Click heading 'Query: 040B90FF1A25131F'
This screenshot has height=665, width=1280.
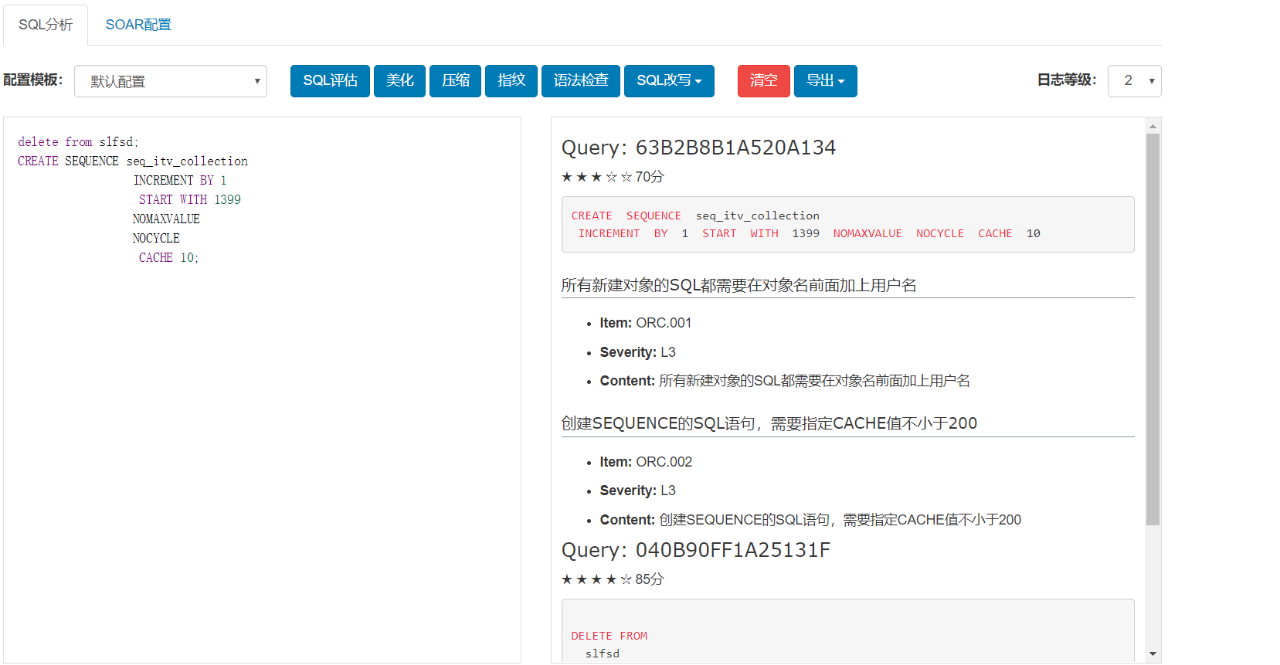pyautogui.click(x=696, y=551)
